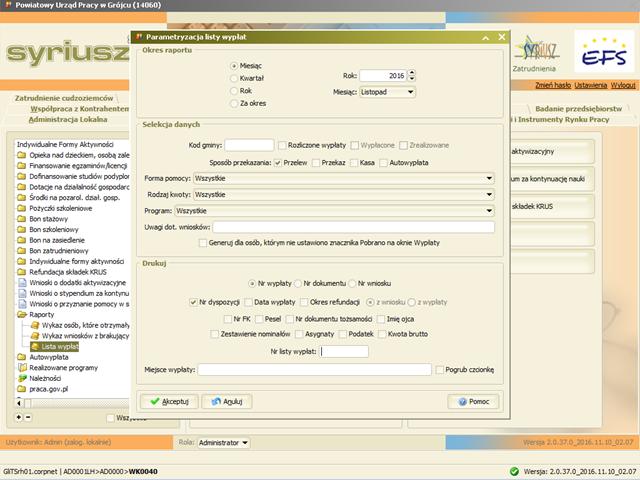Click the document icon beside Wnioski o przyznanie pomocy
Screen dimensions: 640x480
[x=22, y=304]
